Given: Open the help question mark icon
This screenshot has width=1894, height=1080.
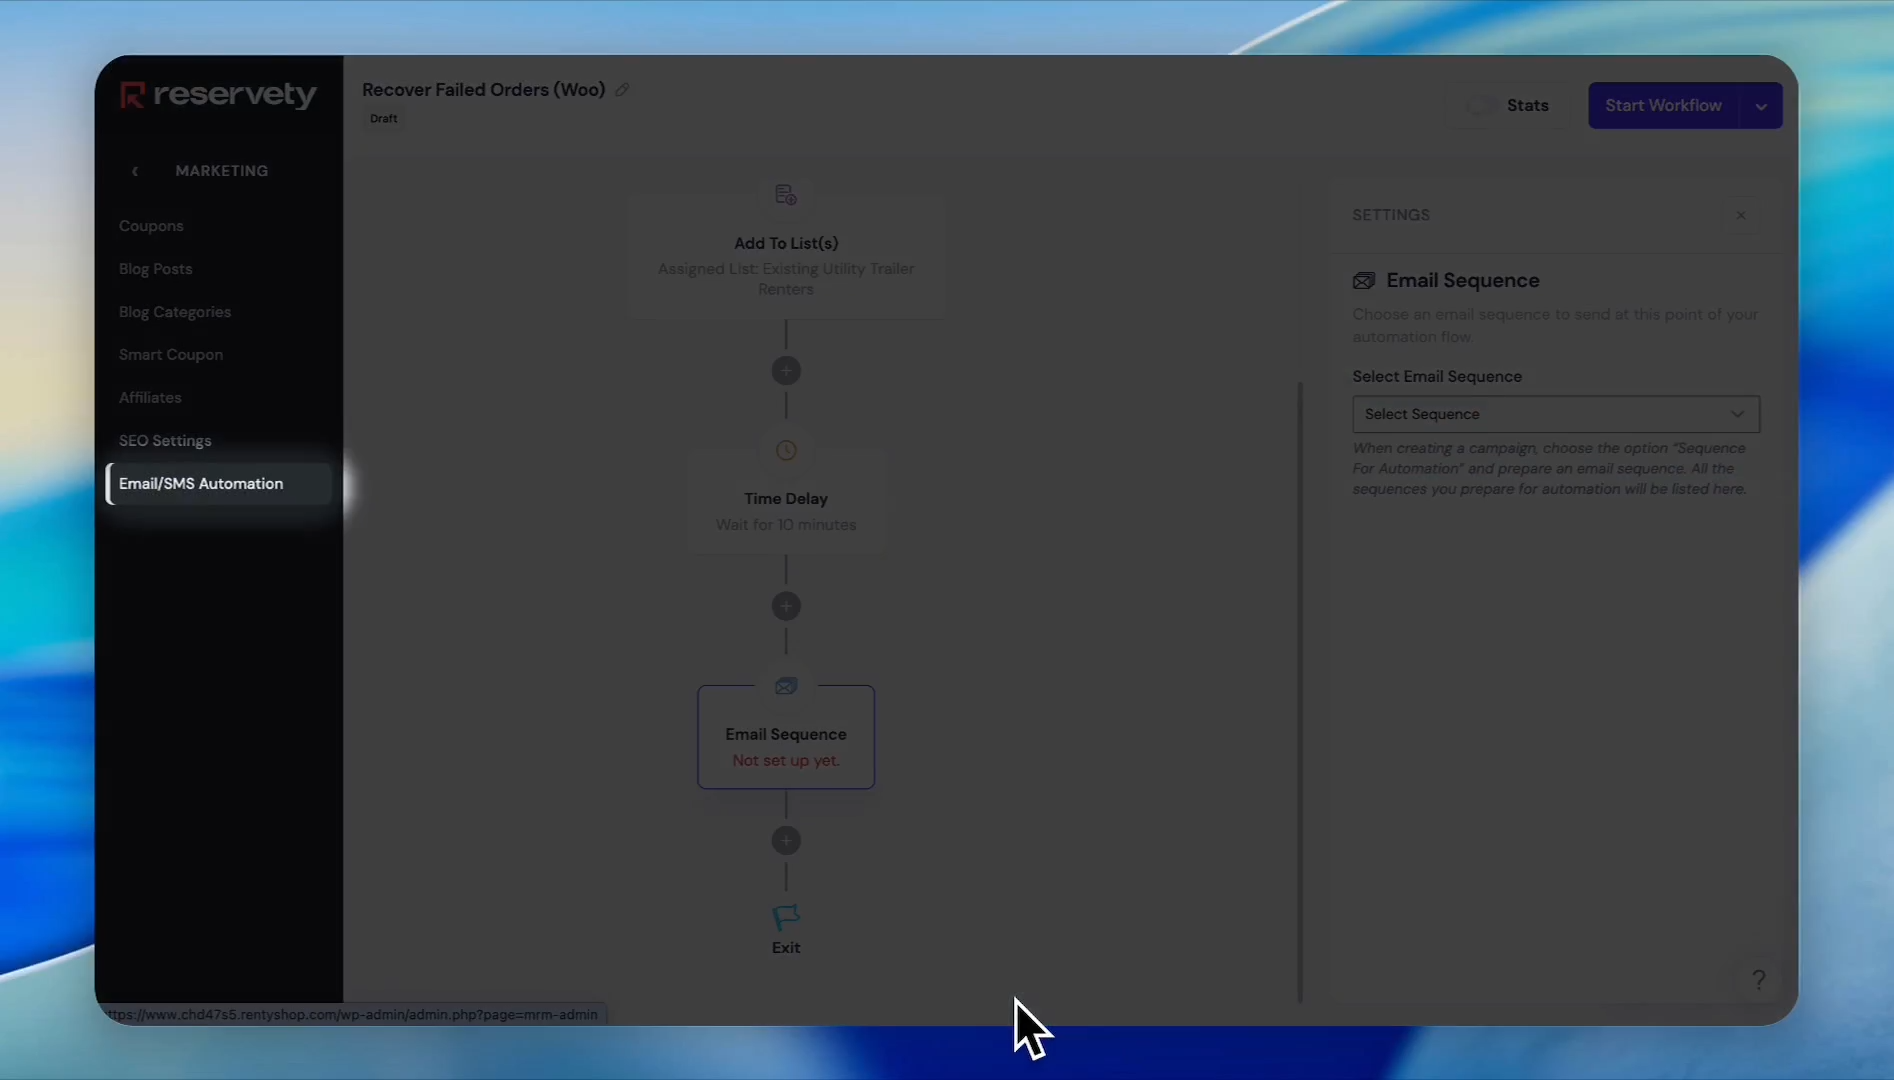Looking at the screenshot, I should tap(1759, 980).
